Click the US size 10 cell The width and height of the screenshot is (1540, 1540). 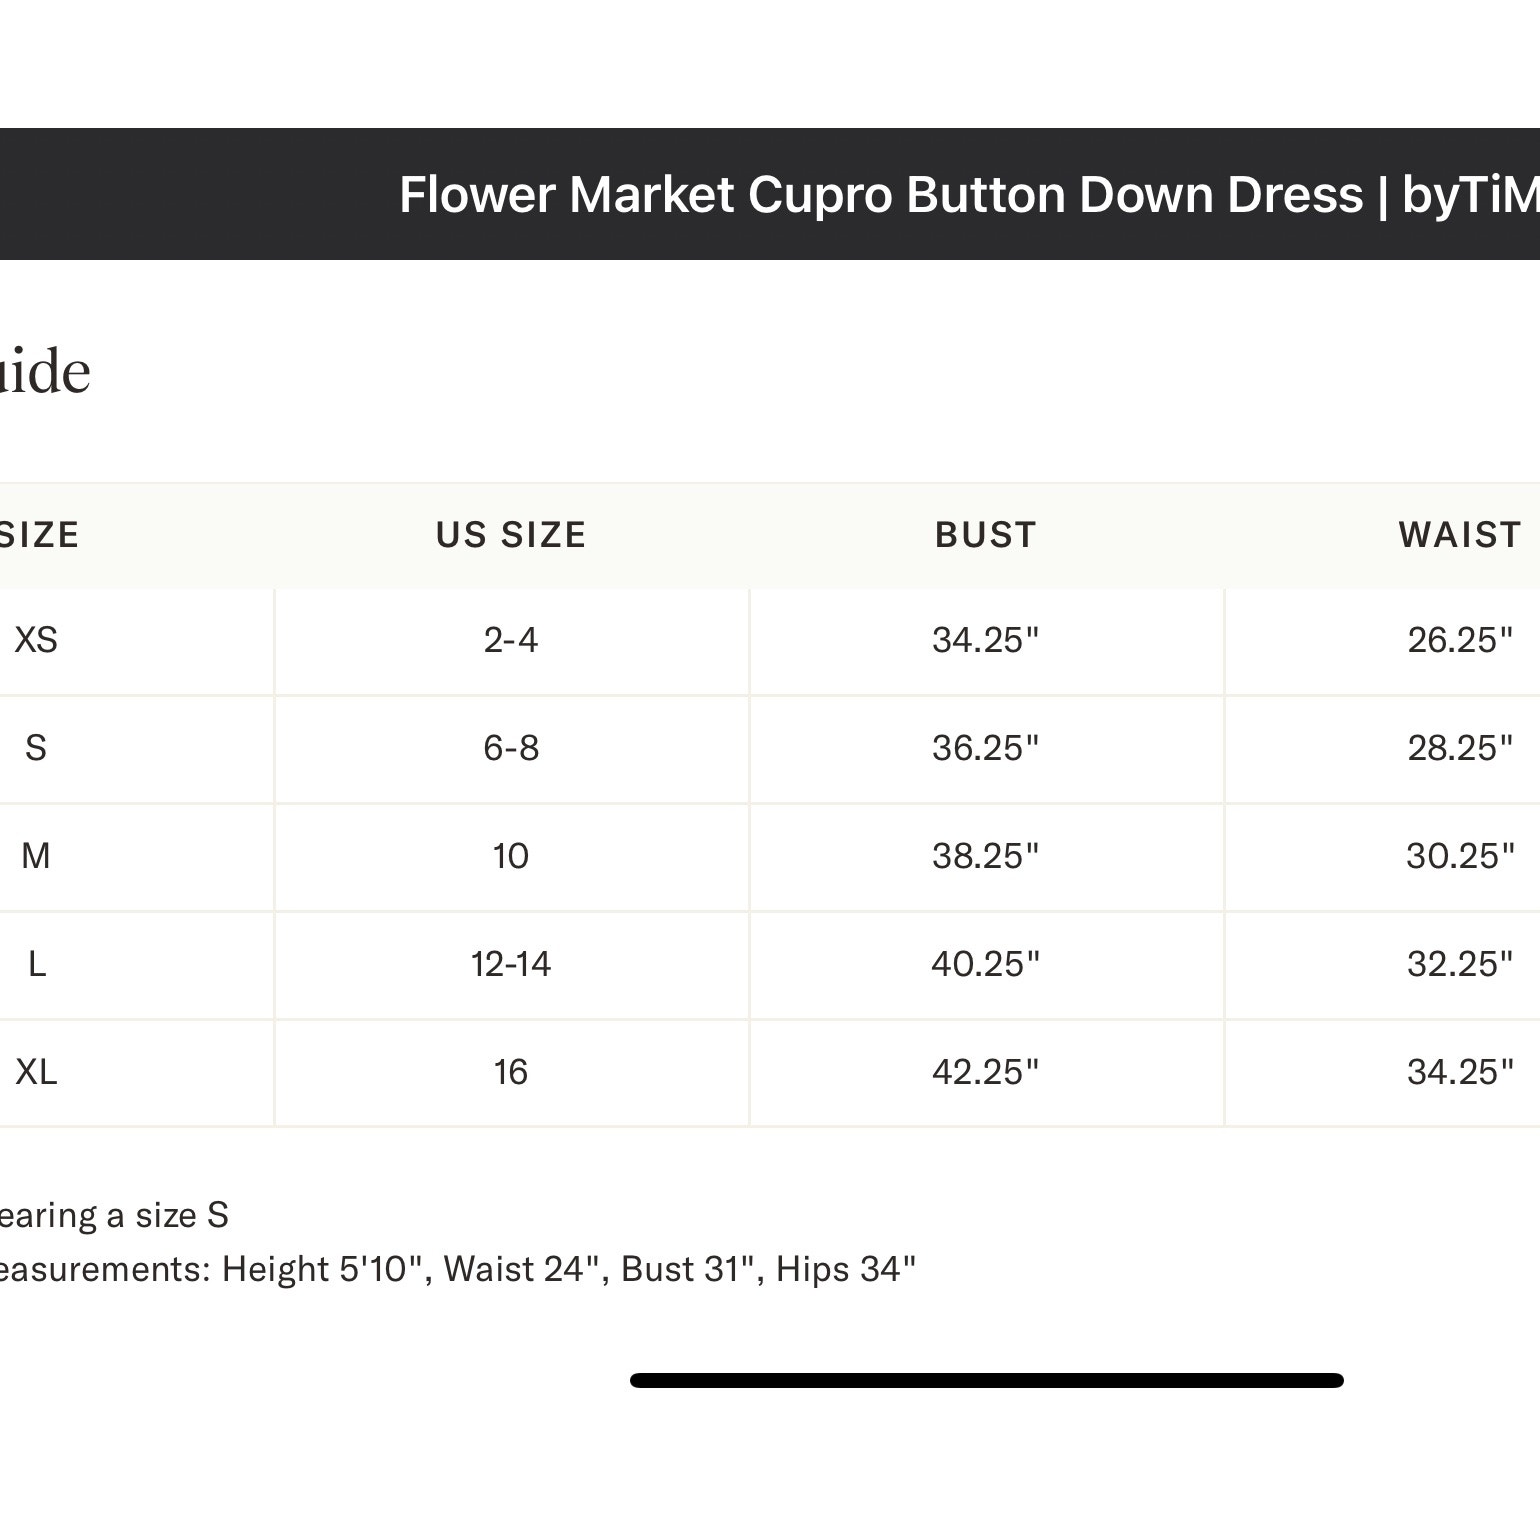511,856
